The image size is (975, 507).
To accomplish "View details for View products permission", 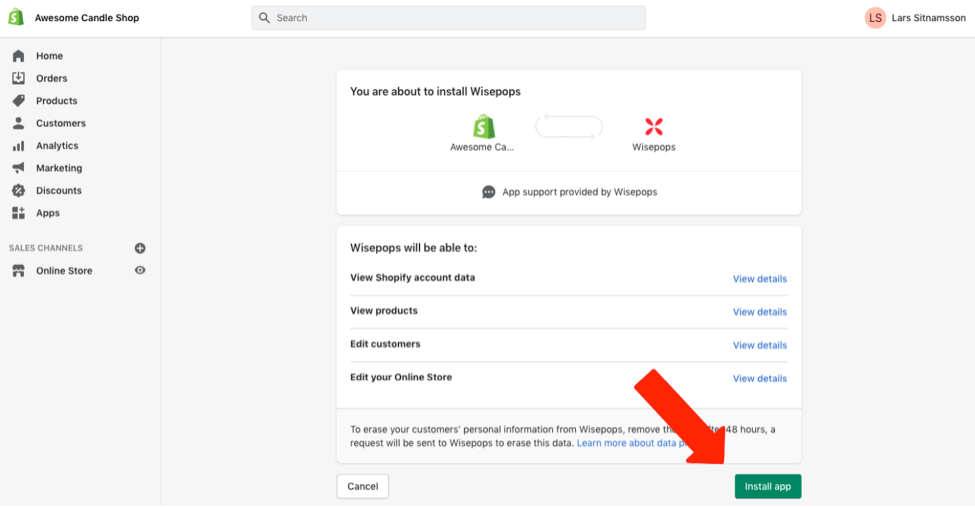I will pos(759,312).
